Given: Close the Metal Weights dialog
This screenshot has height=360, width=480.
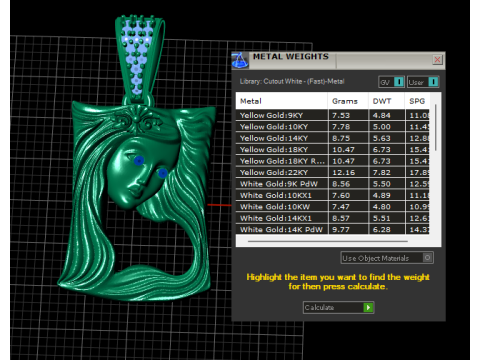Looking at the screenshot, I should click(x=437, y=60).
